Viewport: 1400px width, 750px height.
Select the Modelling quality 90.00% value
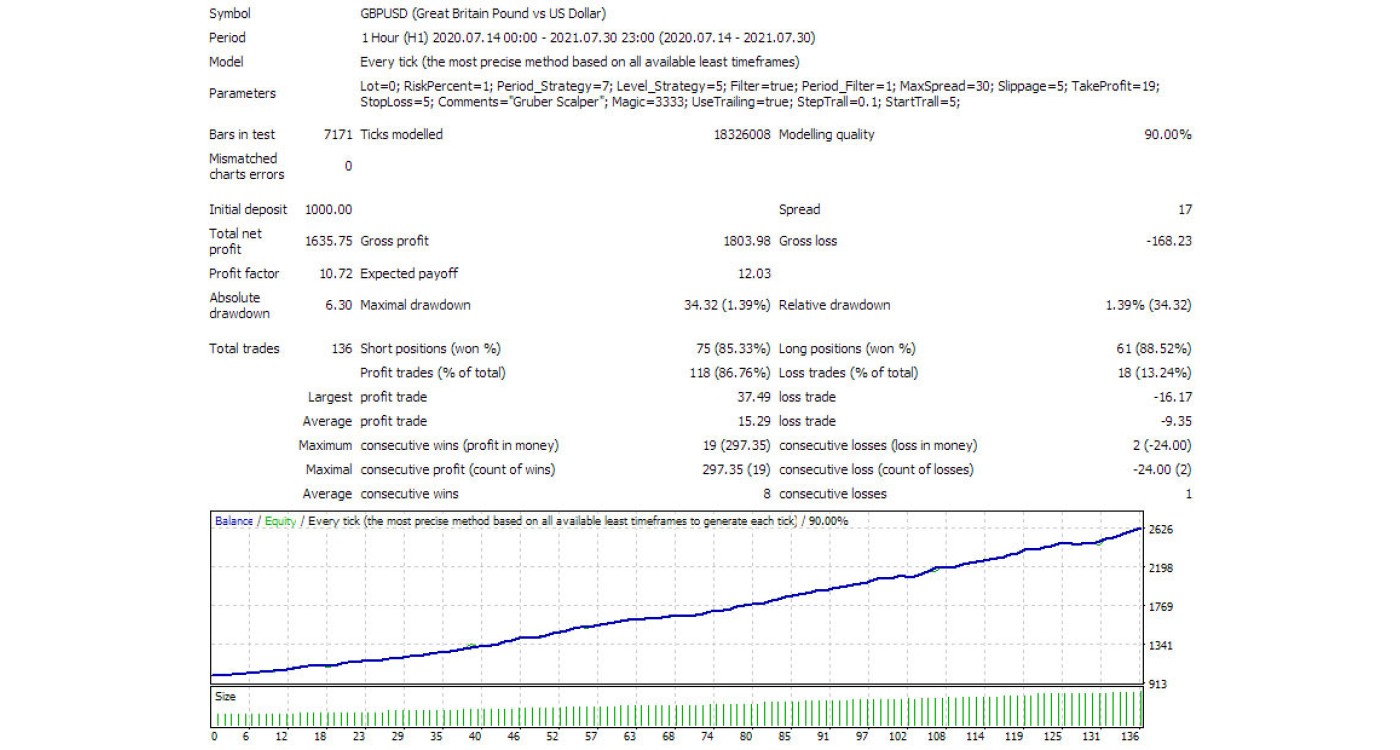coord(1167,134)
